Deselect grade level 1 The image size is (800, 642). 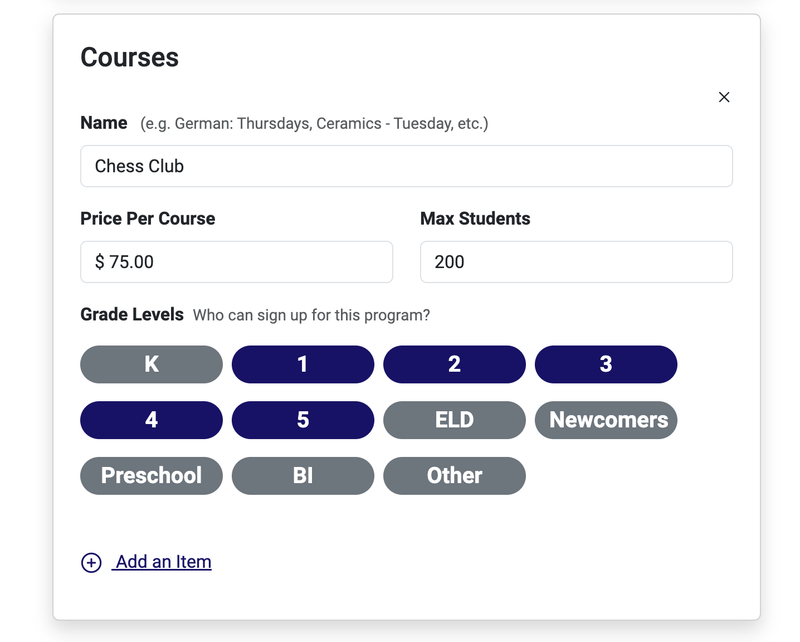click(x=303, y=364)
